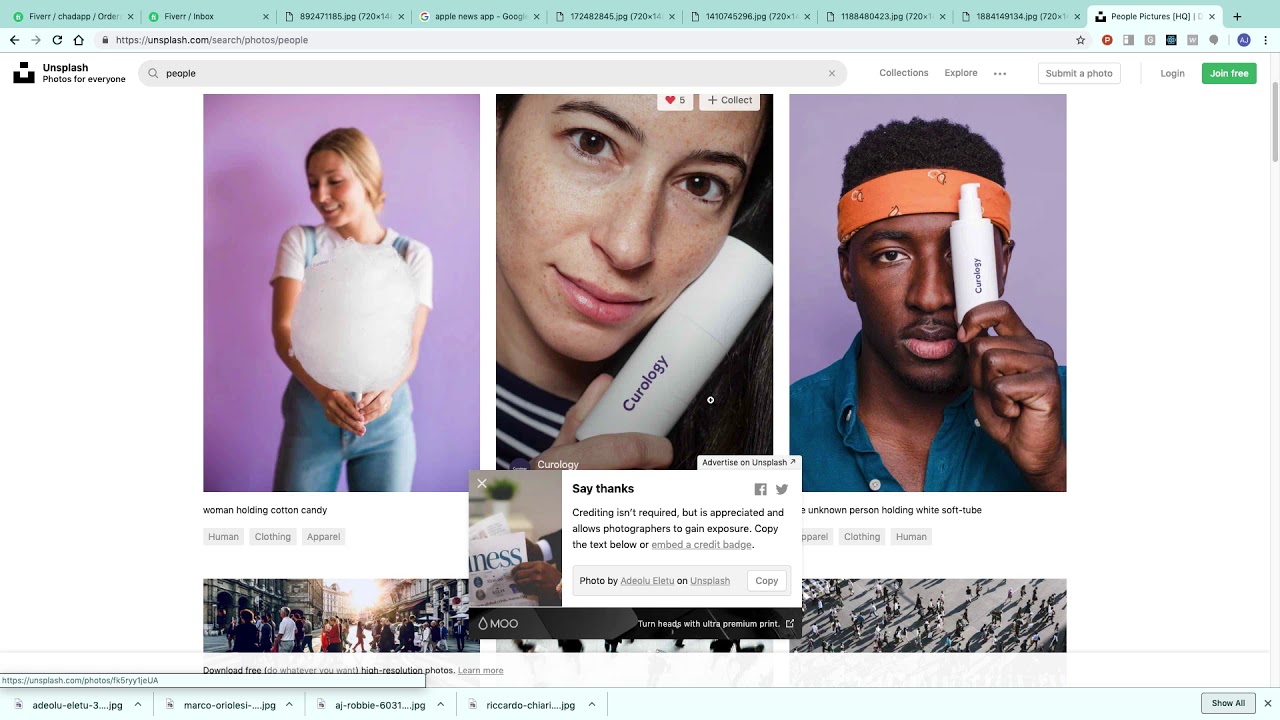Image resolution: width=1280 pixels, height=720 pixels.
Task: Click Advertise on Unsplash link
Action: pos(749,463)
